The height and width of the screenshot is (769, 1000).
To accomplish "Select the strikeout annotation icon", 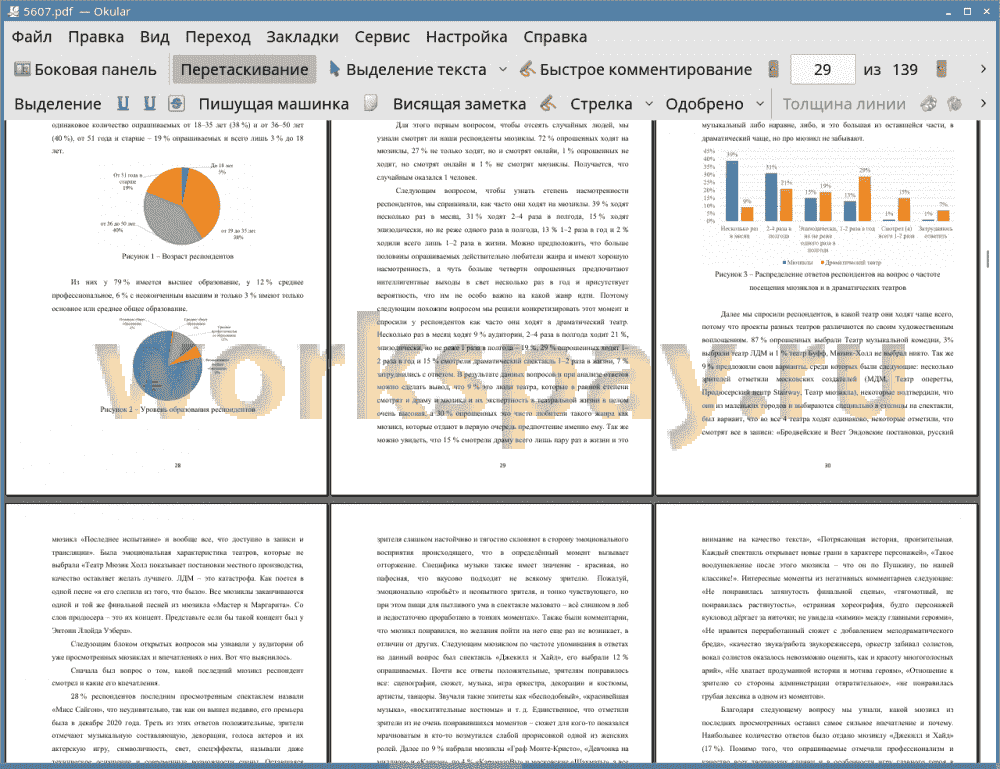I will coord(177,103).
